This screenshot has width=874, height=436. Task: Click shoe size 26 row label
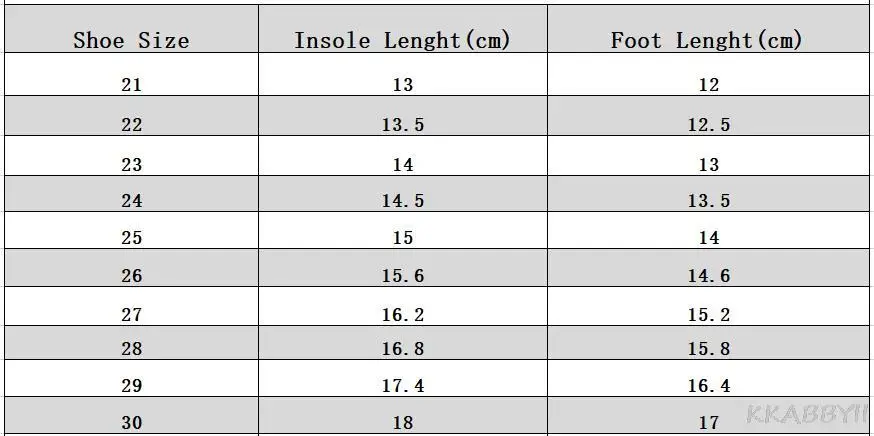131,276
